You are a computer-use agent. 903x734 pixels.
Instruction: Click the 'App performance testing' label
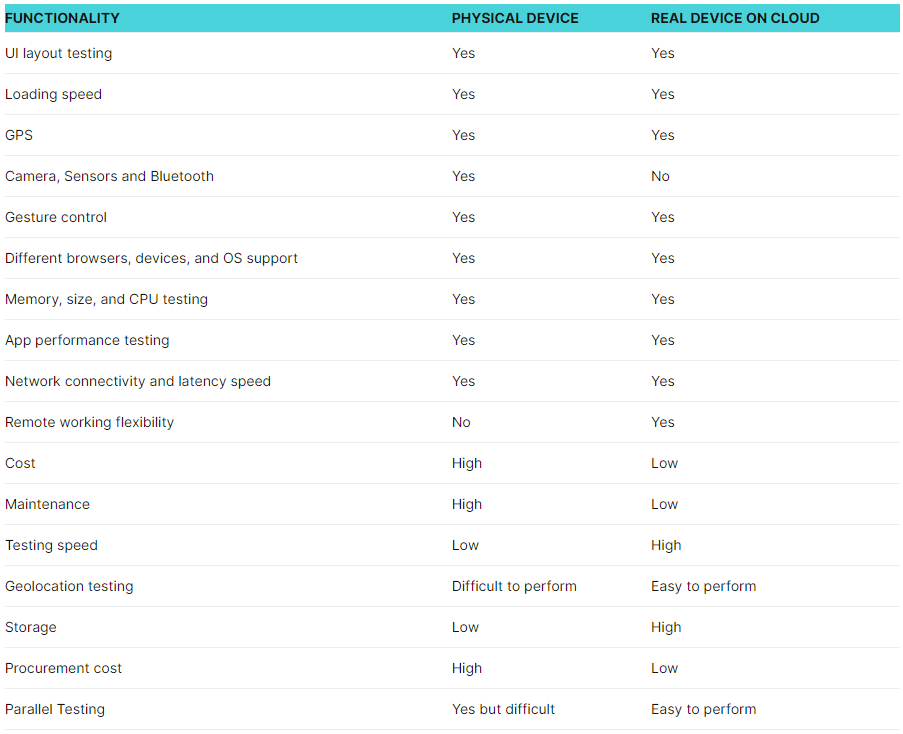point(87,340)
